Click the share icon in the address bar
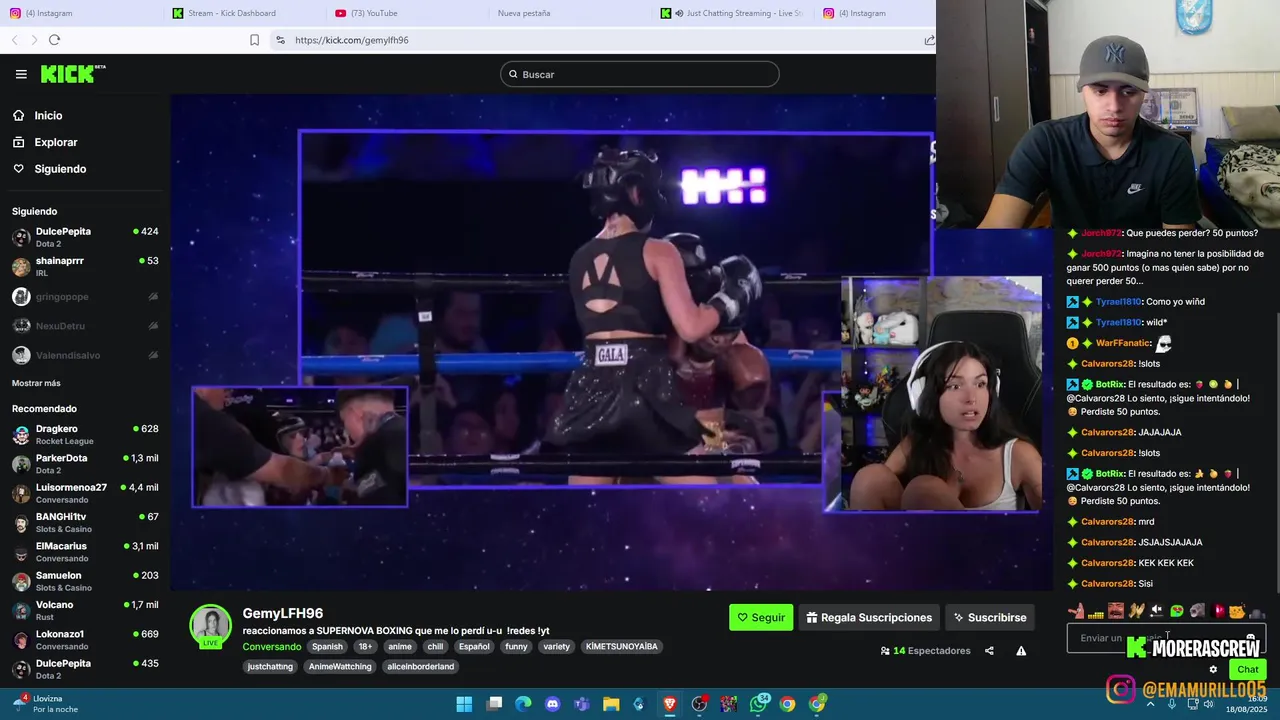The image size is (1280, 720). [x=929, y=40]
